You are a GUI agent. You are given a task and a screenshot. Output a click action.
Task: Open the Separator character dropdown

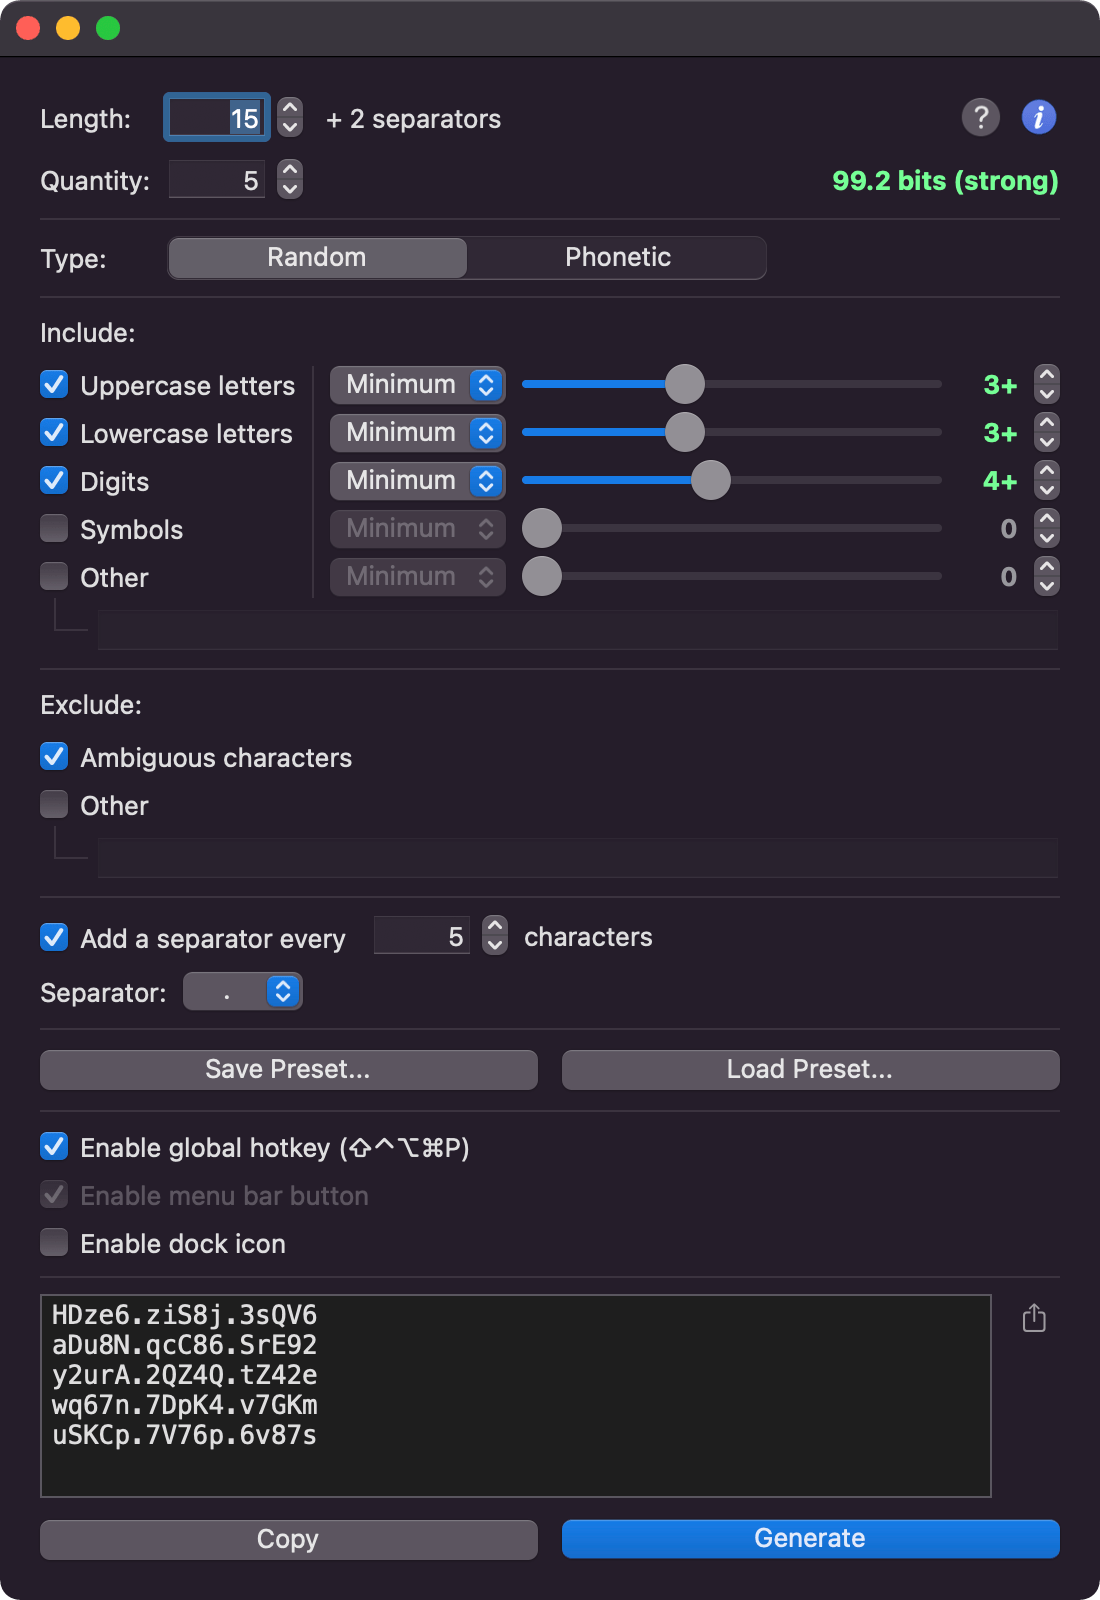pos(243,992)
